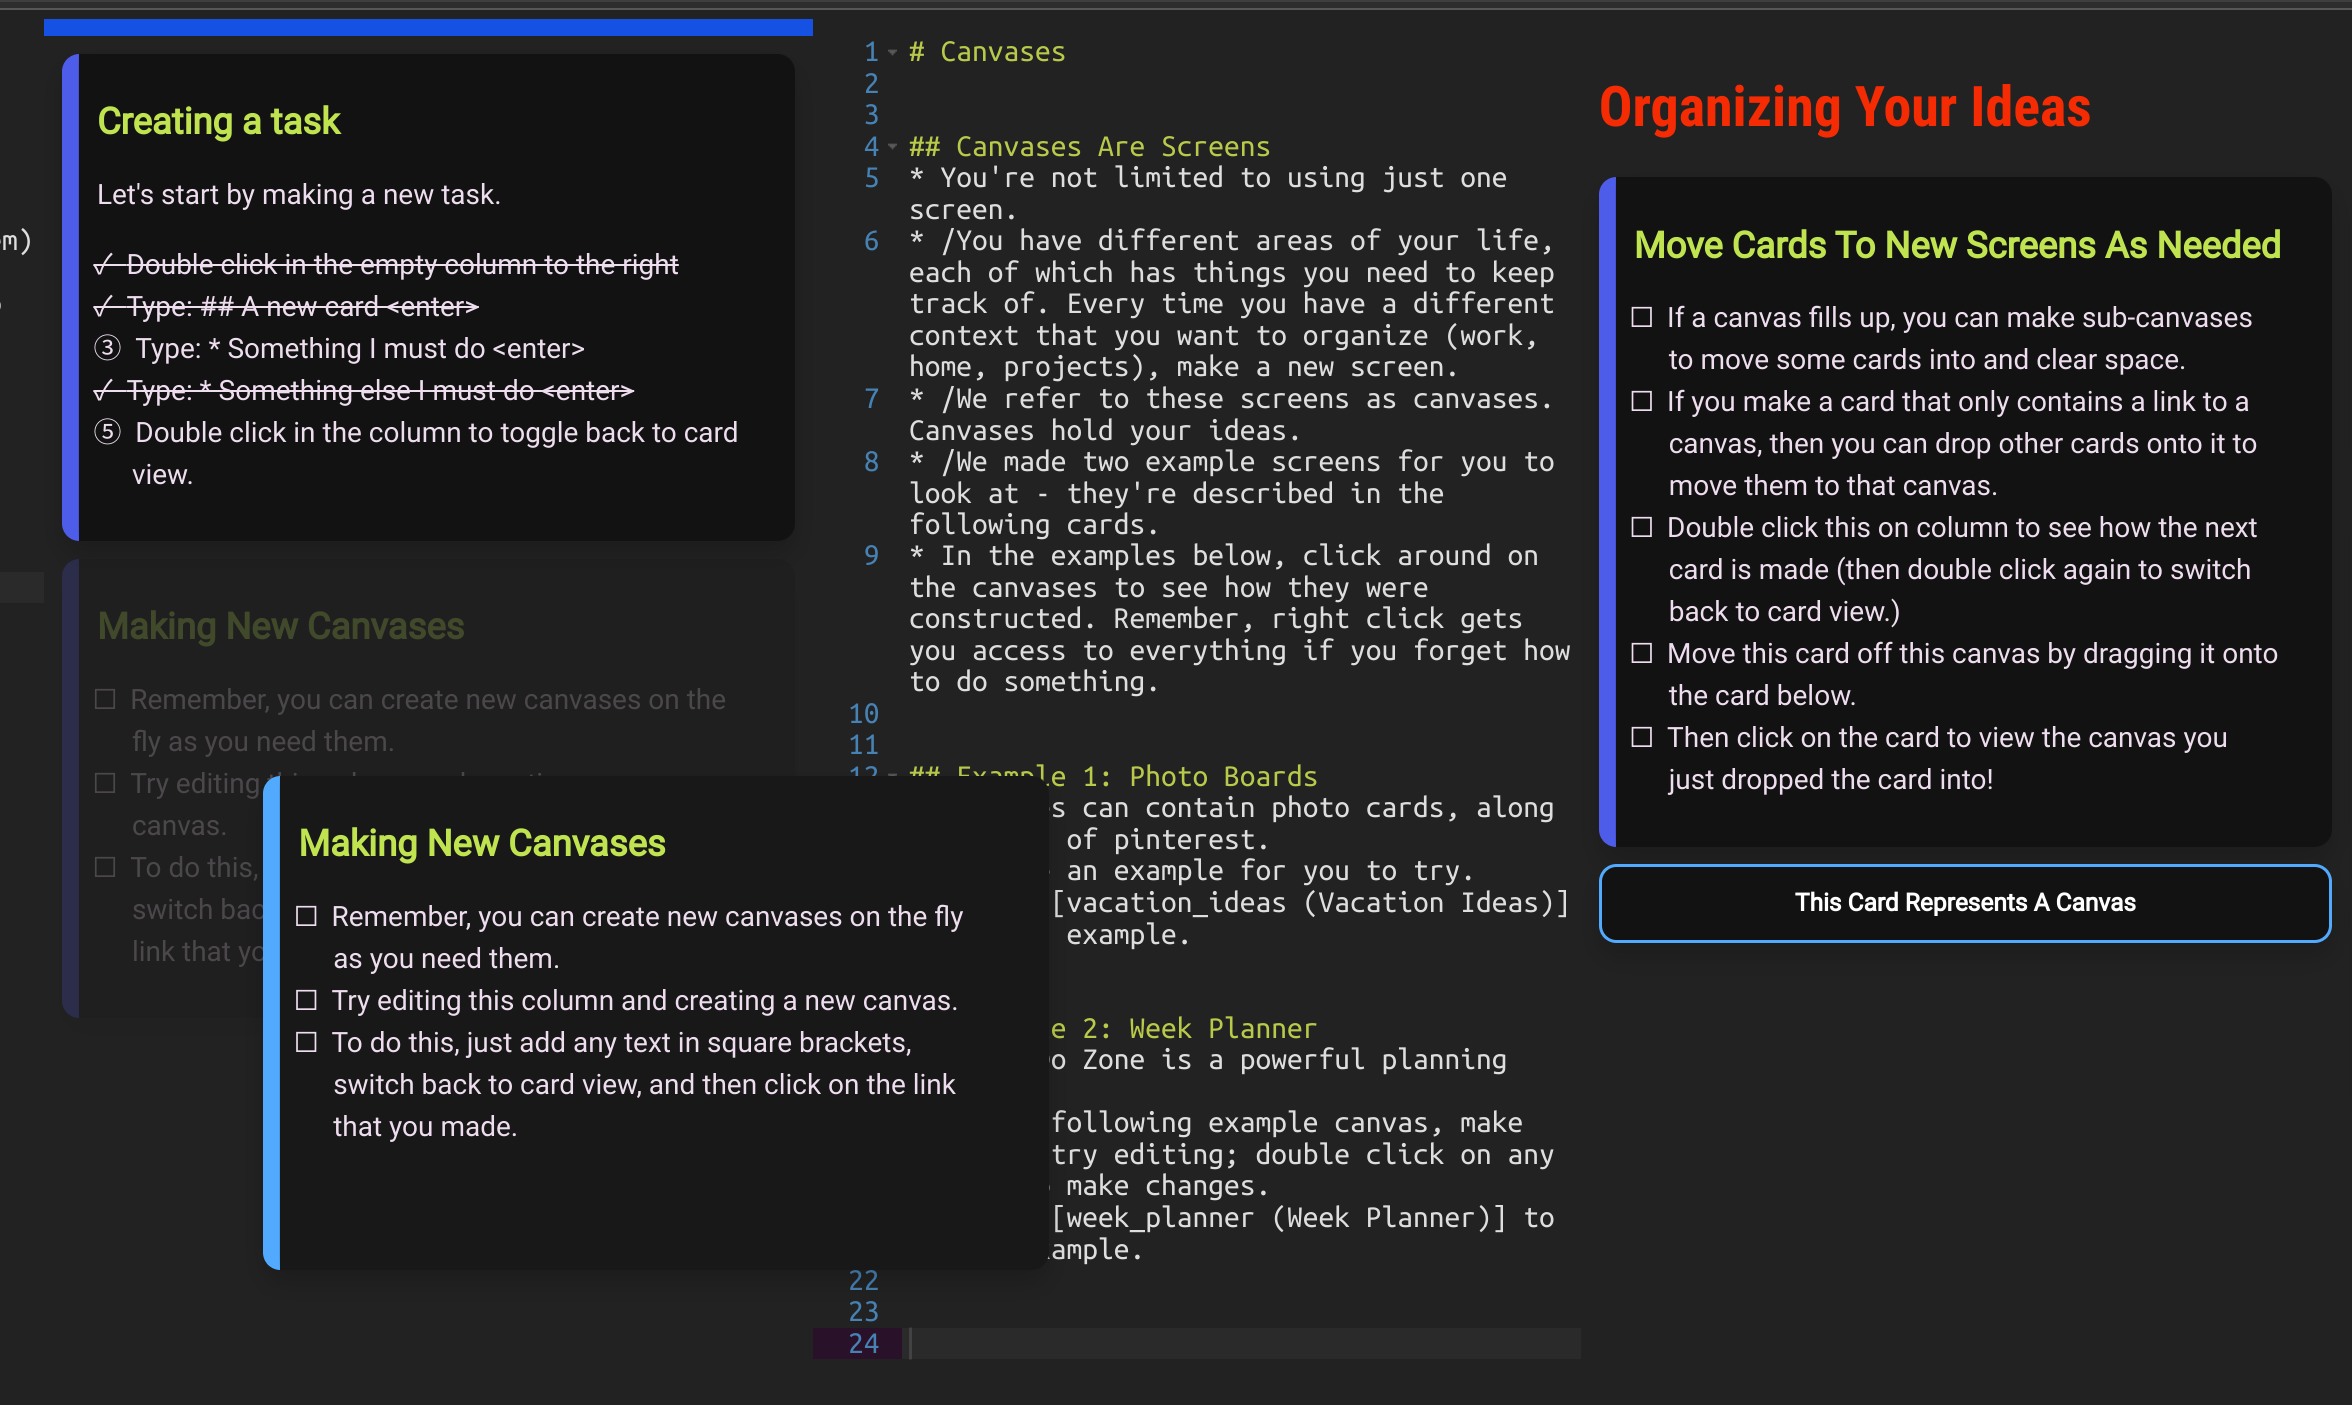Click the 'Organizing Your Ideas' heading
The height and width of the screenshot is (1405, 2352).
pos(1844,108)
